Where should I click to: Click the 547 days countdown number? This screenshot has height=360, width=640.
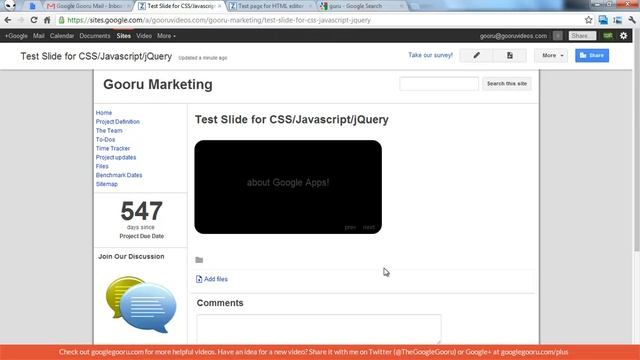pyautogui.click(x=141, y=211)
